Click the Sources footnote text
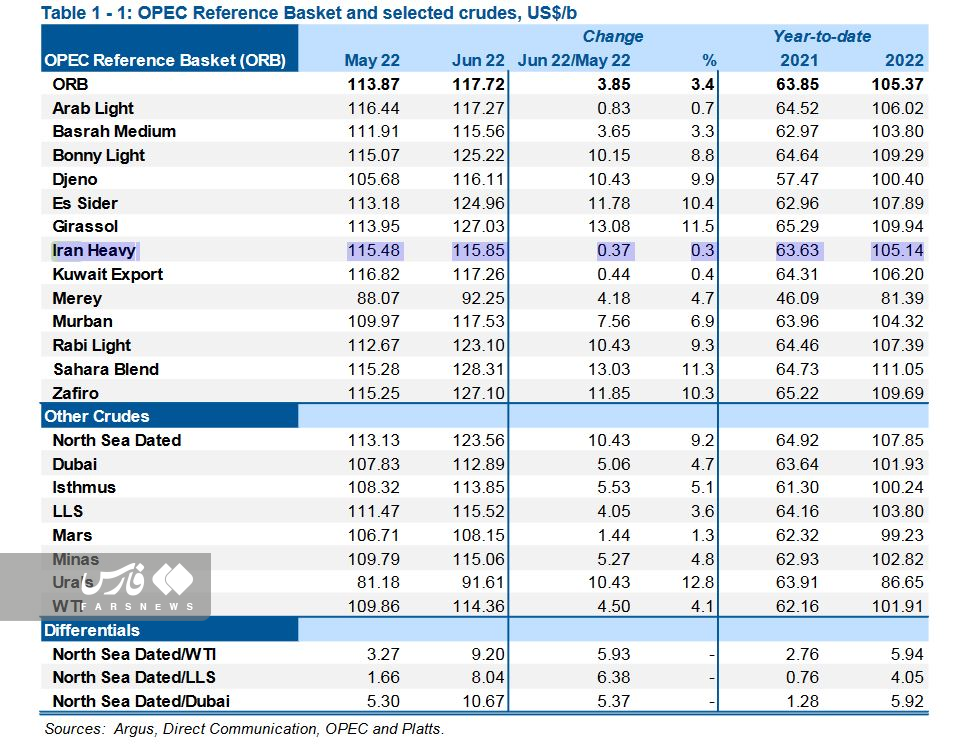Image resolution: width=975 pixels, height=744 pixels. click(x=244, y=729)
